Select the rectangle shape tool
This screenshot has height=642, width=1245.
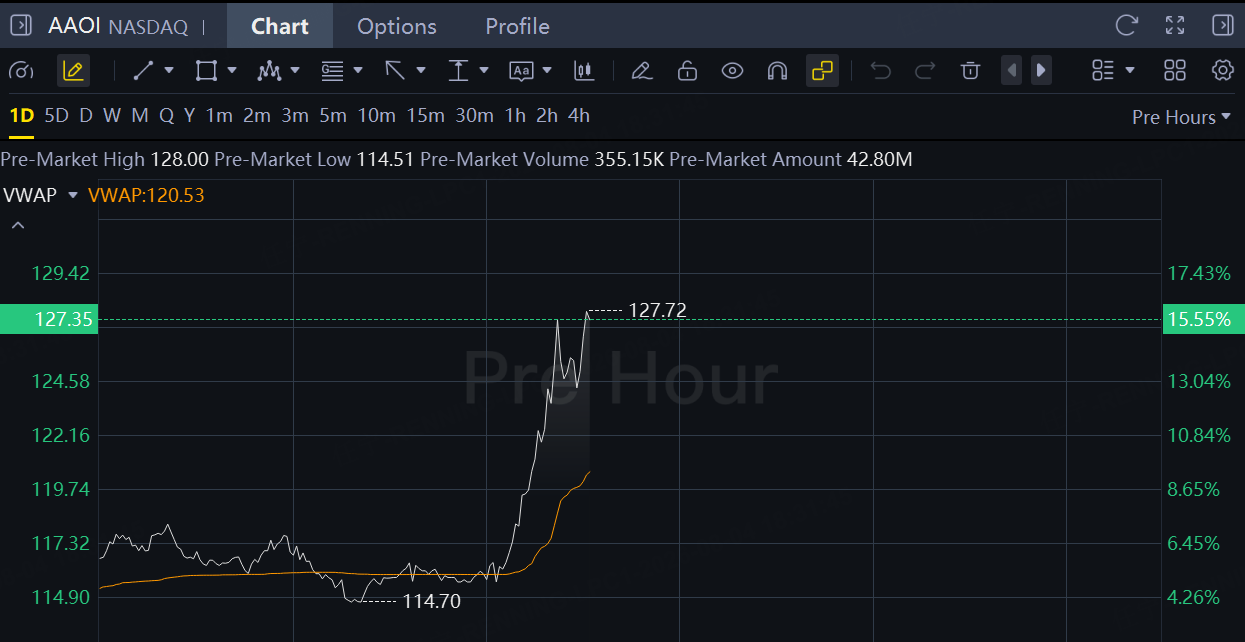pyautogui.click(x=206, y=71)
